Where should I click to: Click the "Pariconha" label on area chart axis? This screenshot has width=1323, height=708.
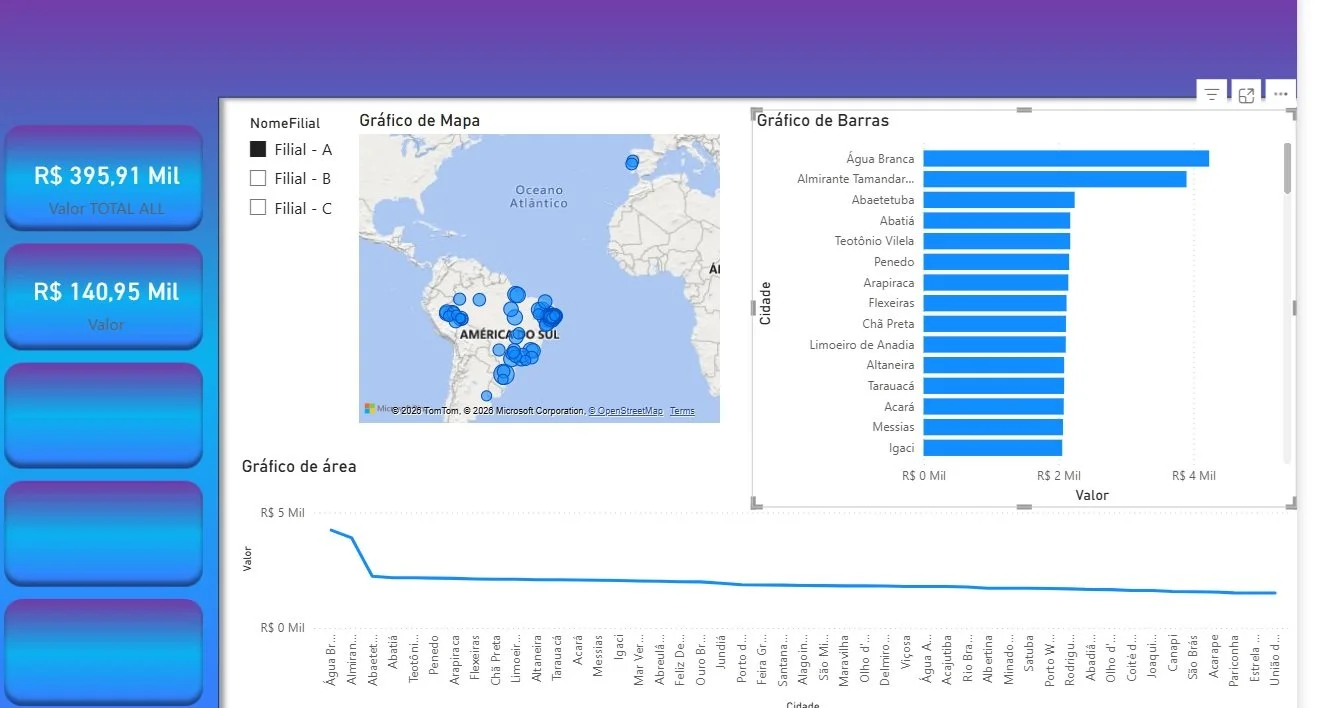pyautogui.click(x=1234, y=658)
